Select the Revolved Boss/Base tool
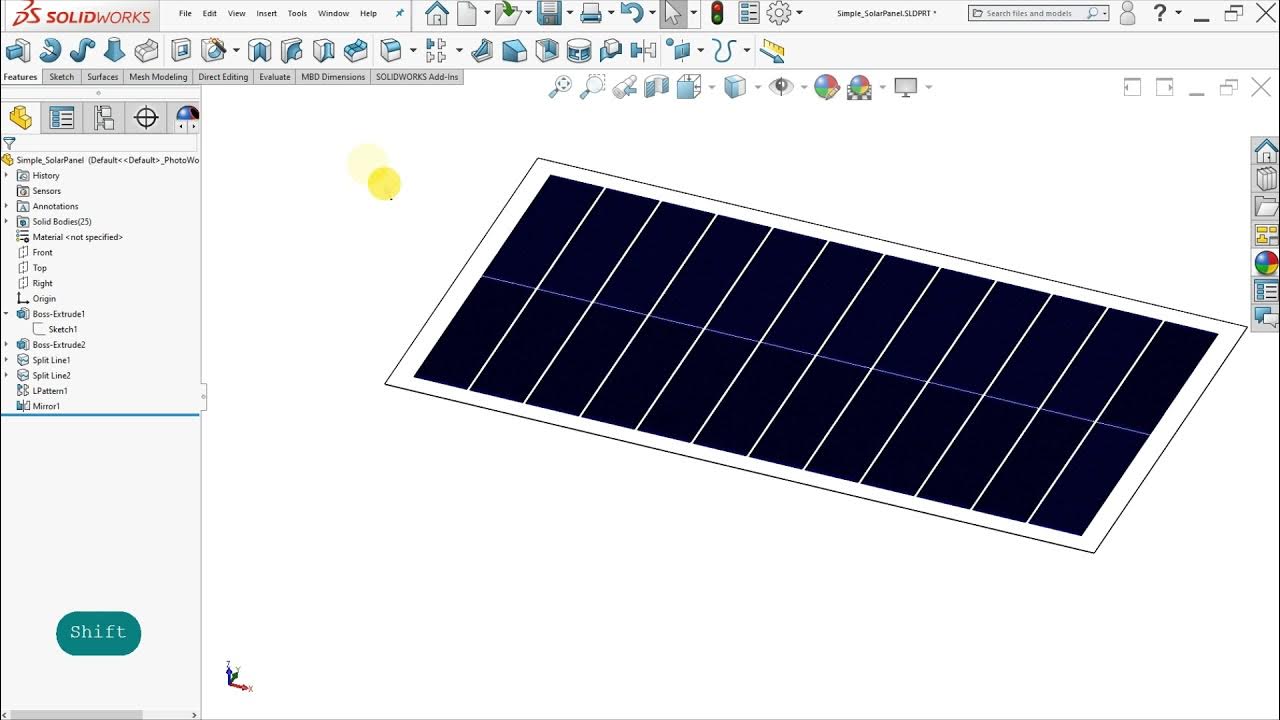 point(50,50)
